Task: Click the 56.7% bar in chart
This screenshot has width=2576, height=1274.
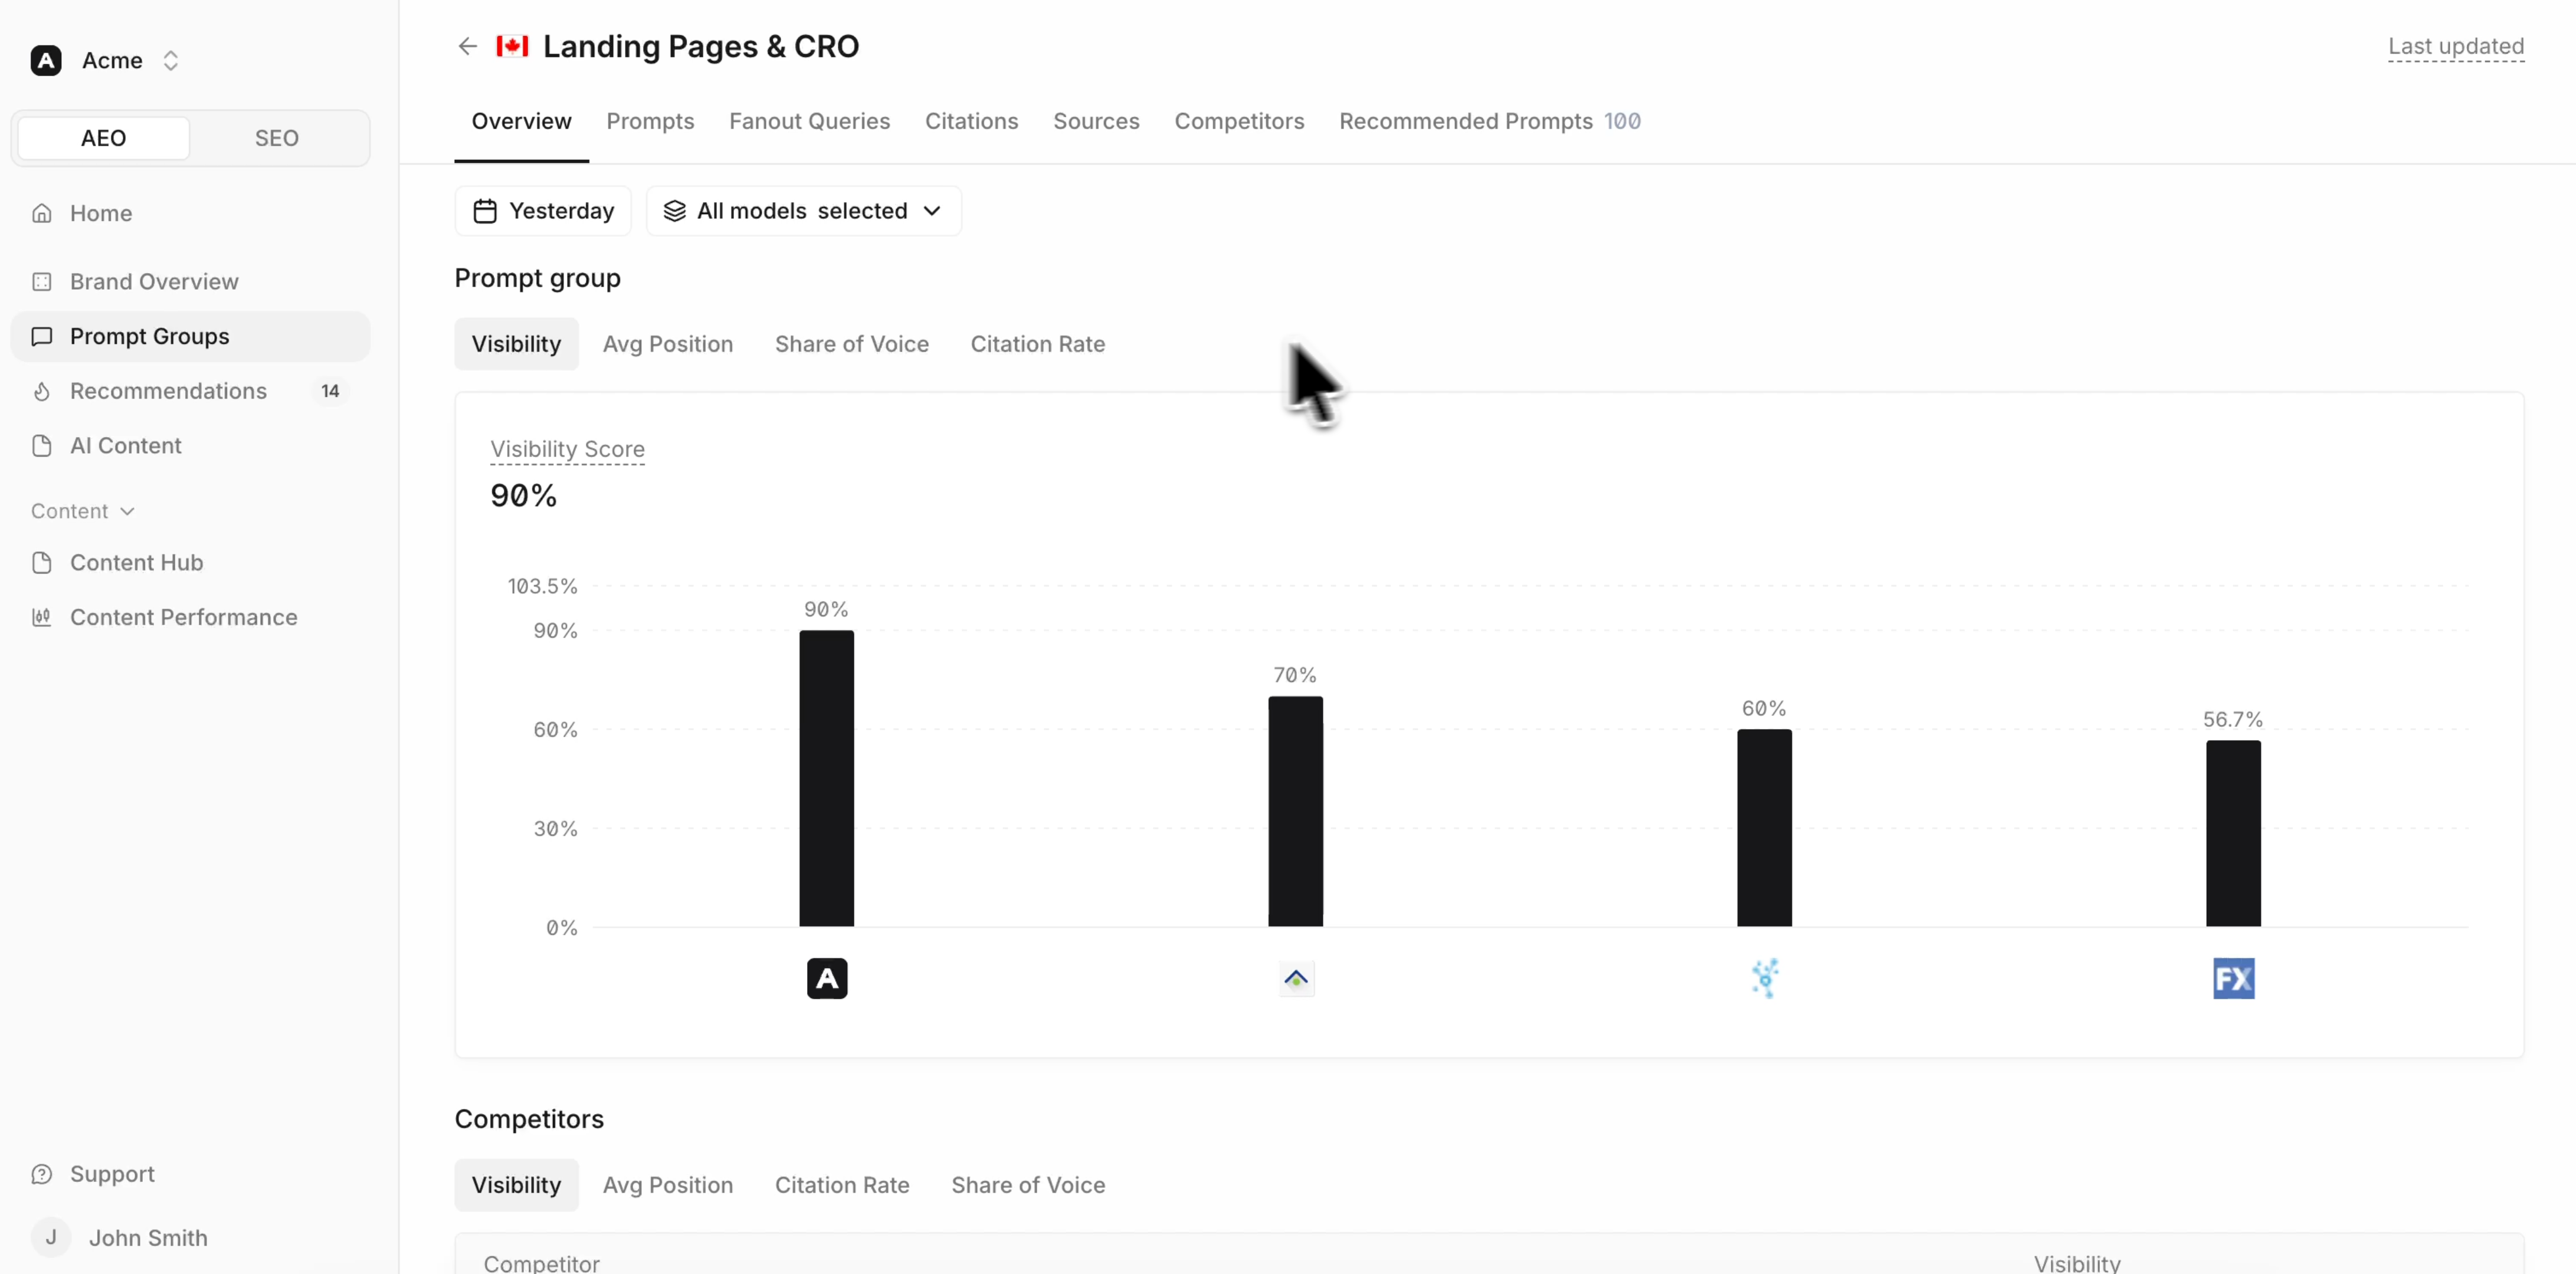Action: (2233, 833)
